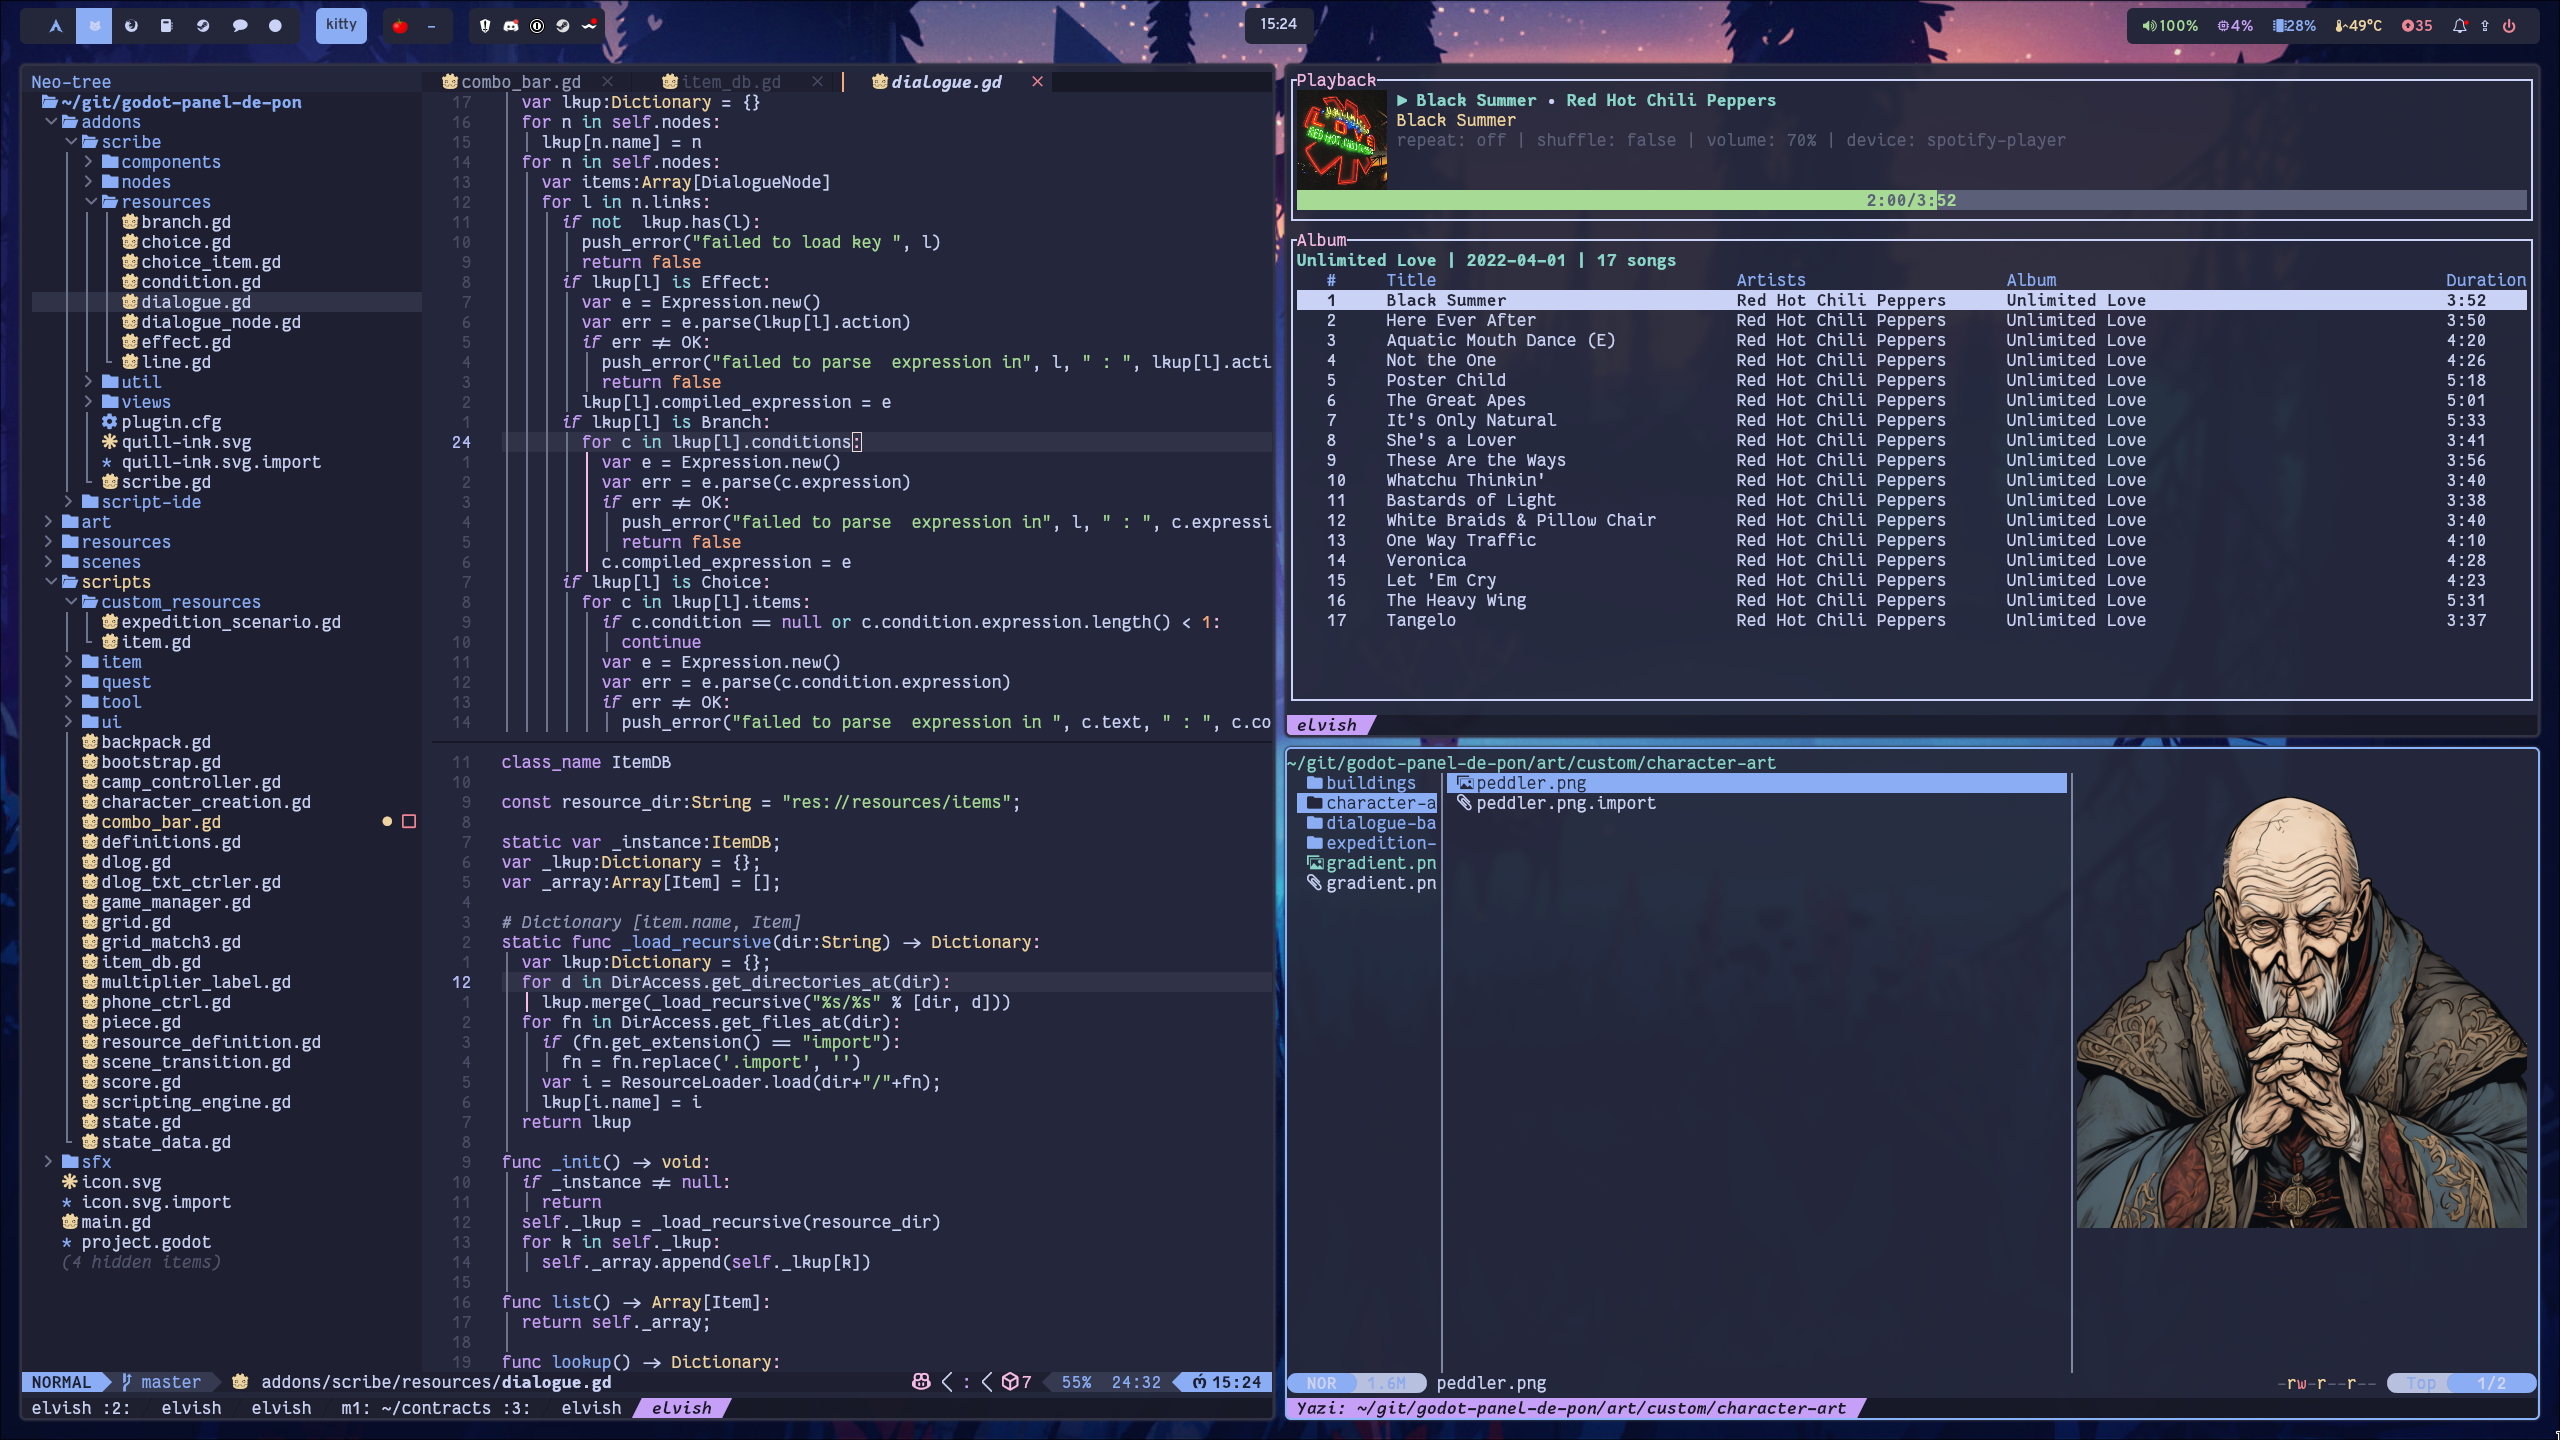
Task: Switch to the Firefox workspace icon
Action: (131, 26)
